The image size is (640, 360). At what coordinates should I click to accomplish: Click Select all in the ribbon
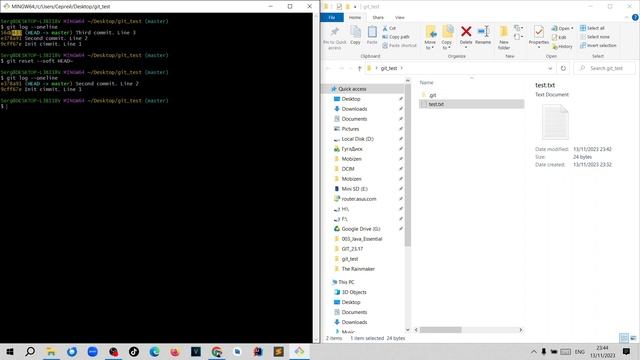pos(592,28)
